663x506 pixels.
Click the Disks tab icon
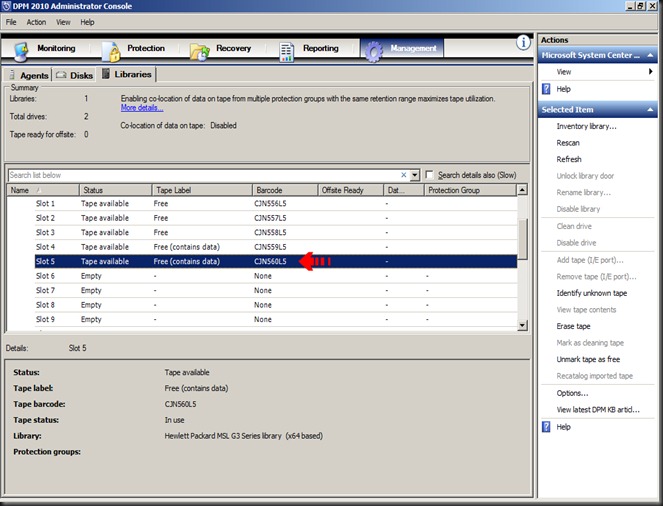pos(61,75)
